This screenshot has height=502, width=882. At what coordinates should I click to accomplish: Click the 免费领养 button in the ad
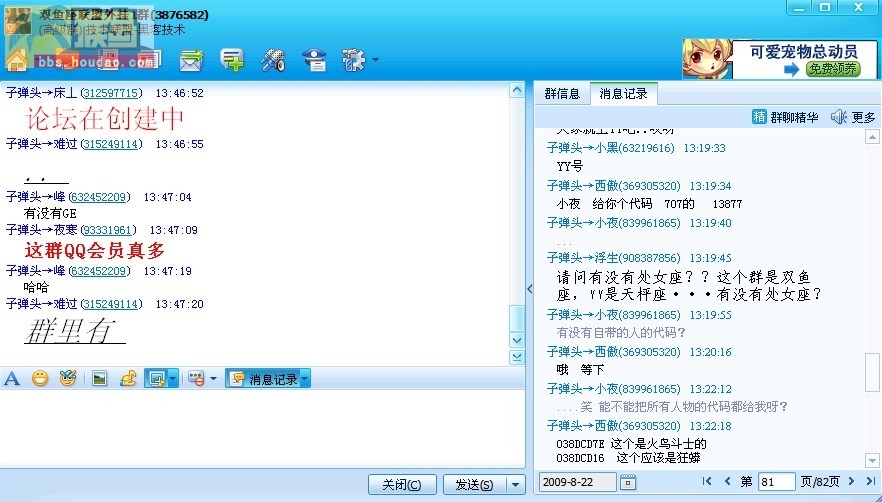point(833,69)
